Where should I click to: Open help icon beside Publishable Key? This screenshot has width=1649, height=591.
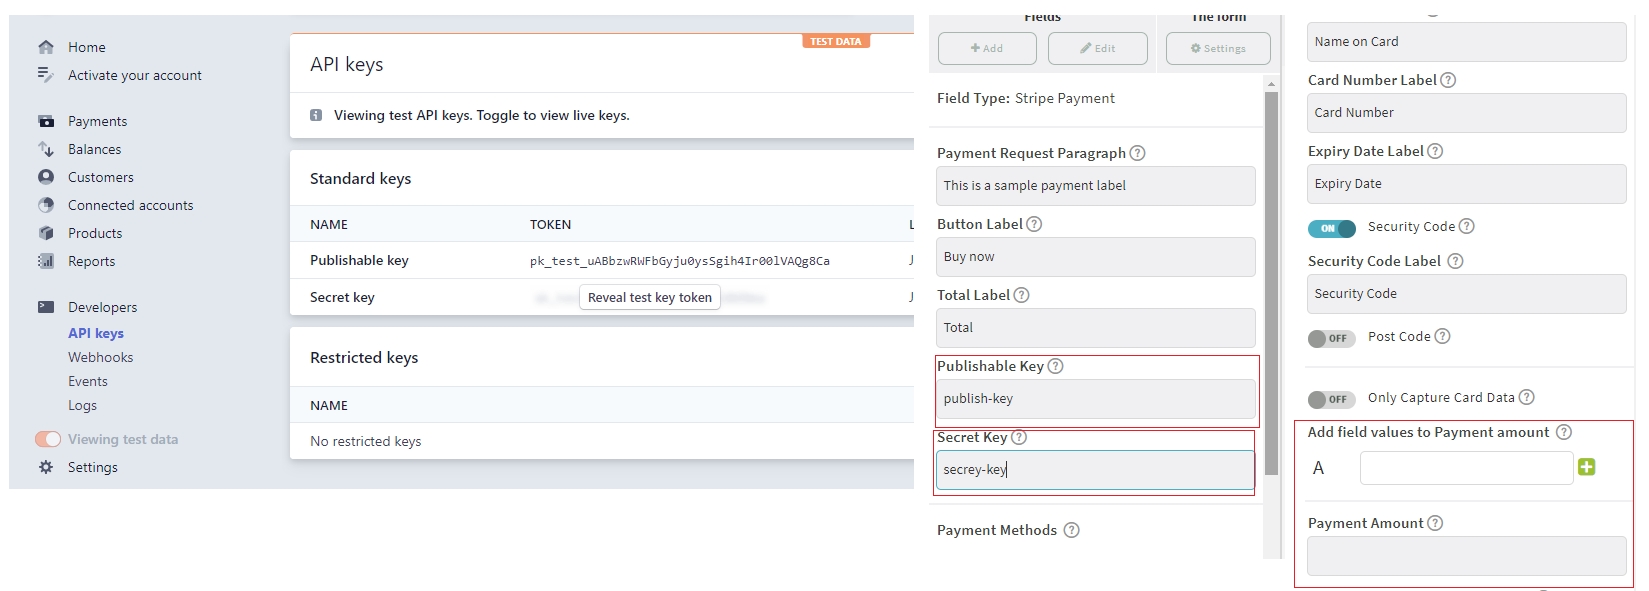click(x=1055, y=366)
